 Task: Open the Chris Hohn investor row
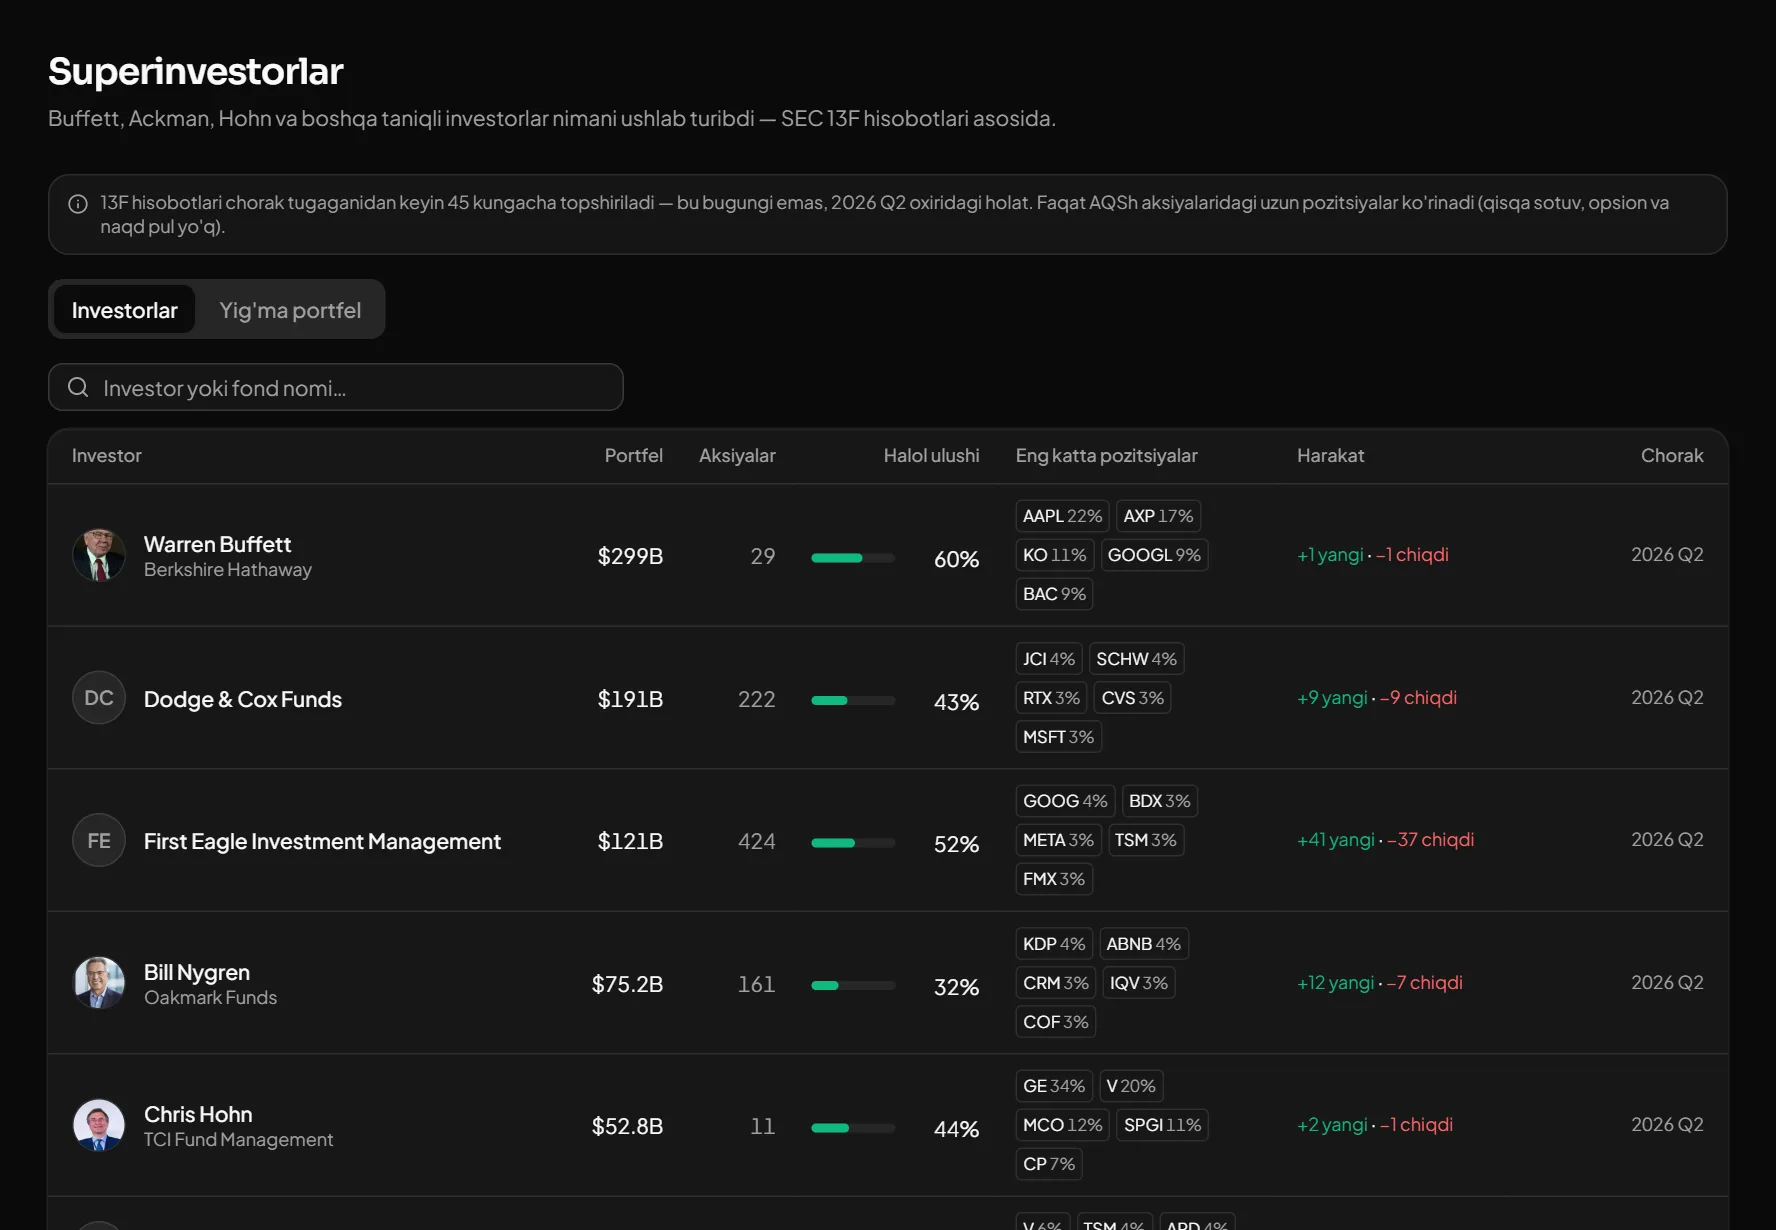click(x=888, y=1125)
